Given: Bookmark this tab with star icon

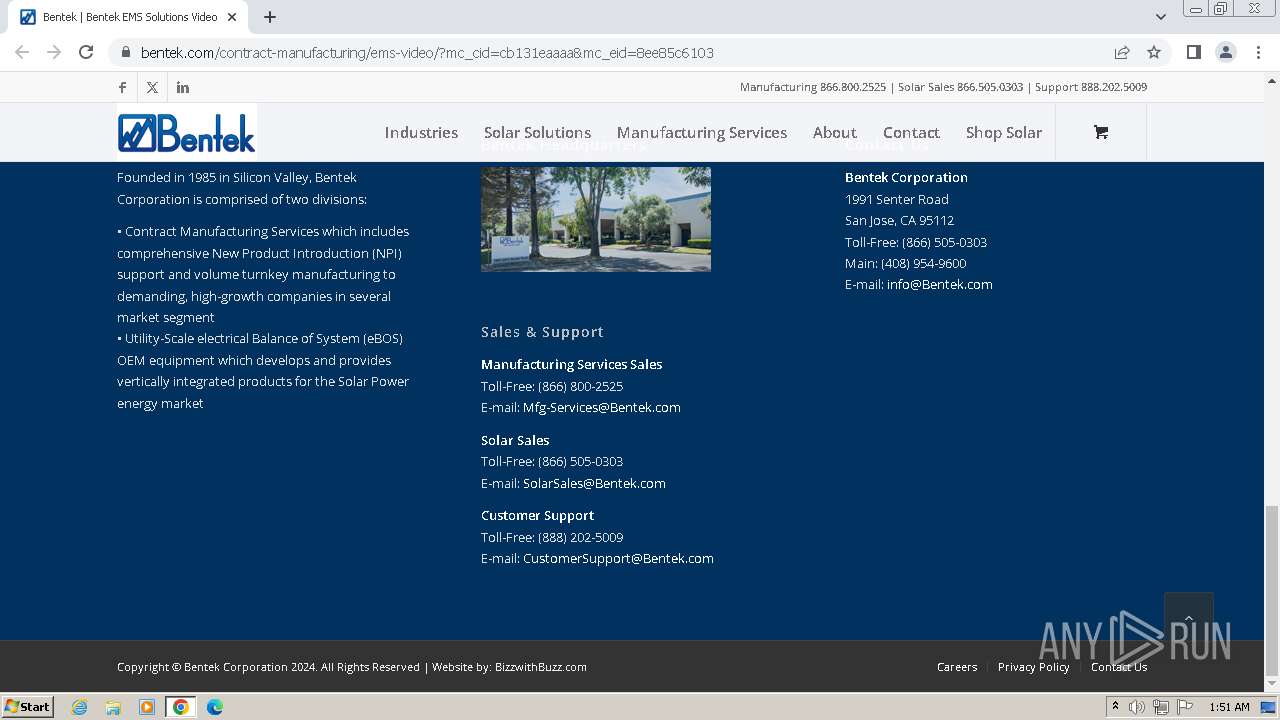Looking at the screenshot, I should click(1154, 52).
